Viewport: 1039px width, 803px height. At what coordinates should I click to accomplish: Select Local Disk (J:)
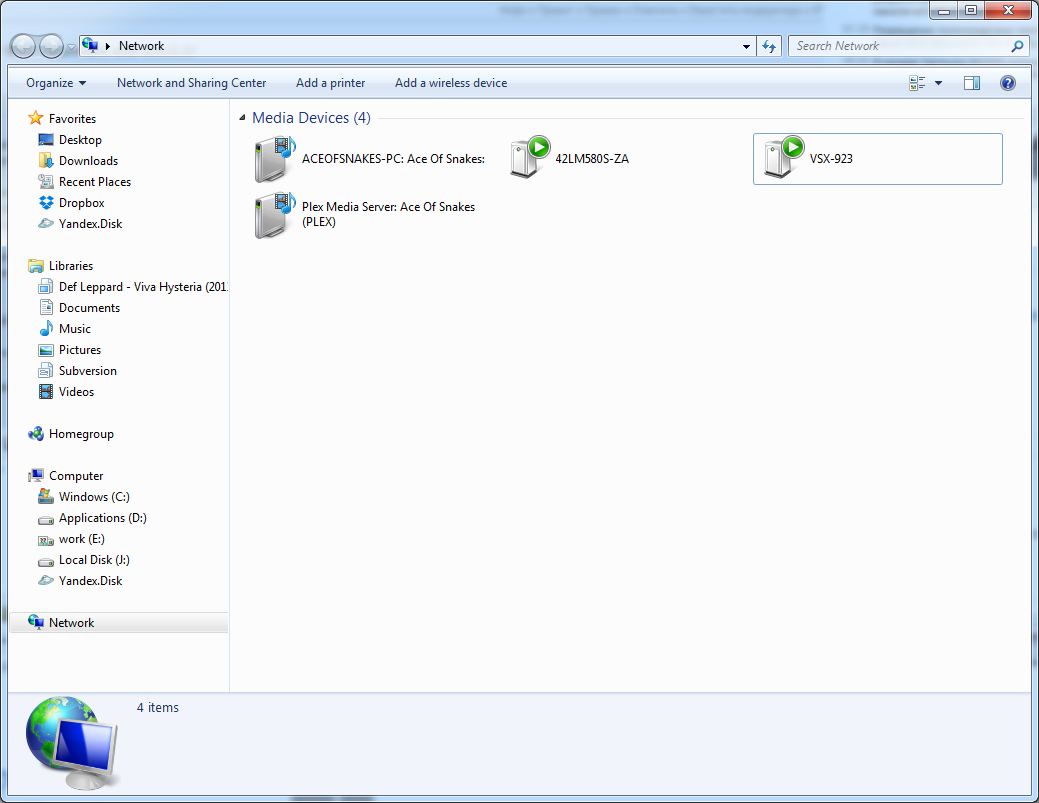click(94, 560)
